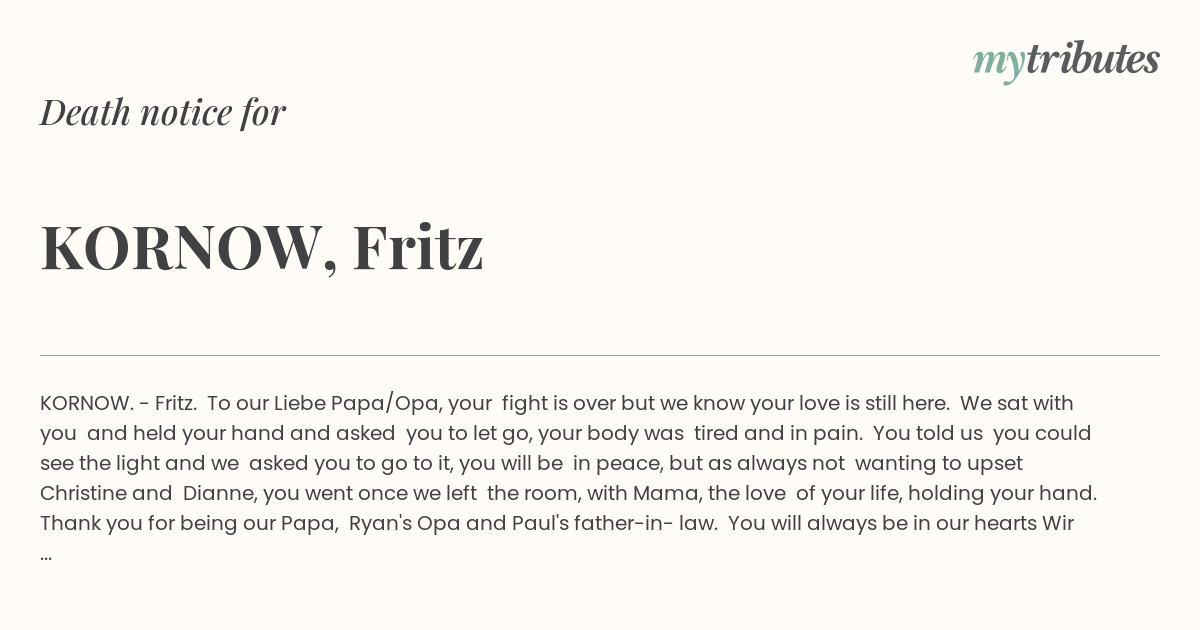Click the mytributes logo
The height and width of the screenshot is (630, 1200).
pos(1066,61)
